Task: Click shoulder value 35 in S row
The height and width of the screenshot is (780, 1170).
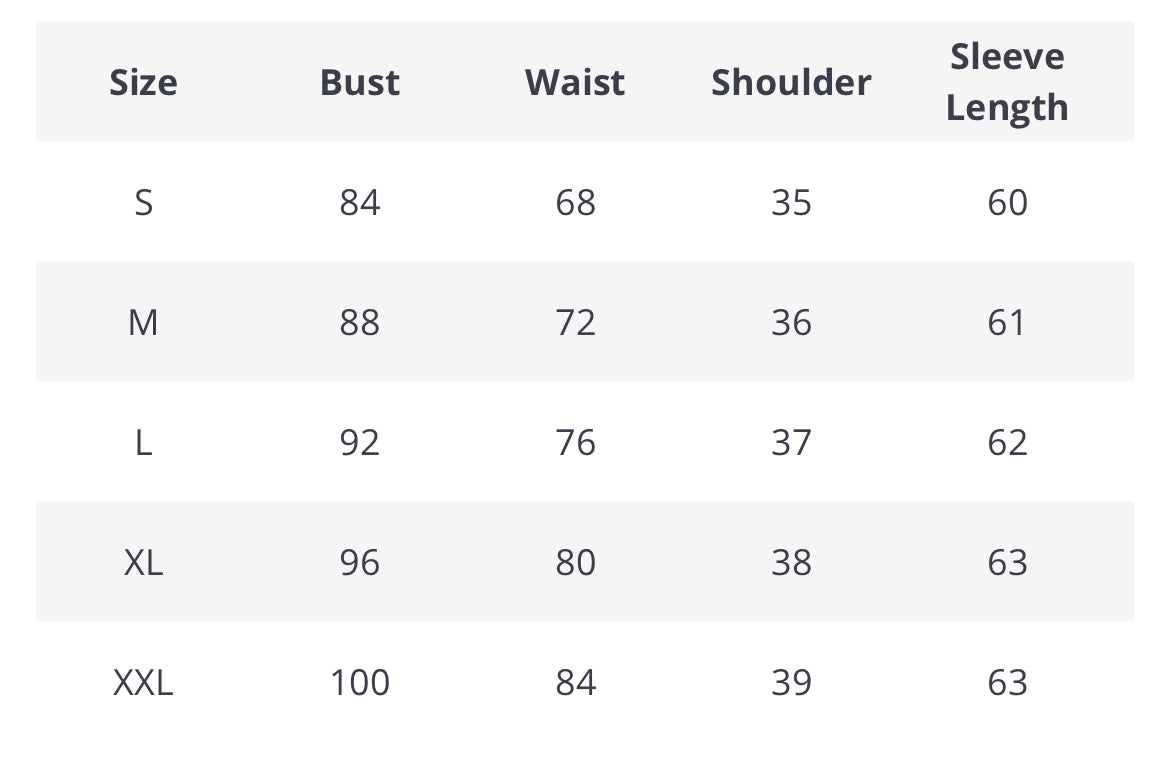Action: [791, 202]
